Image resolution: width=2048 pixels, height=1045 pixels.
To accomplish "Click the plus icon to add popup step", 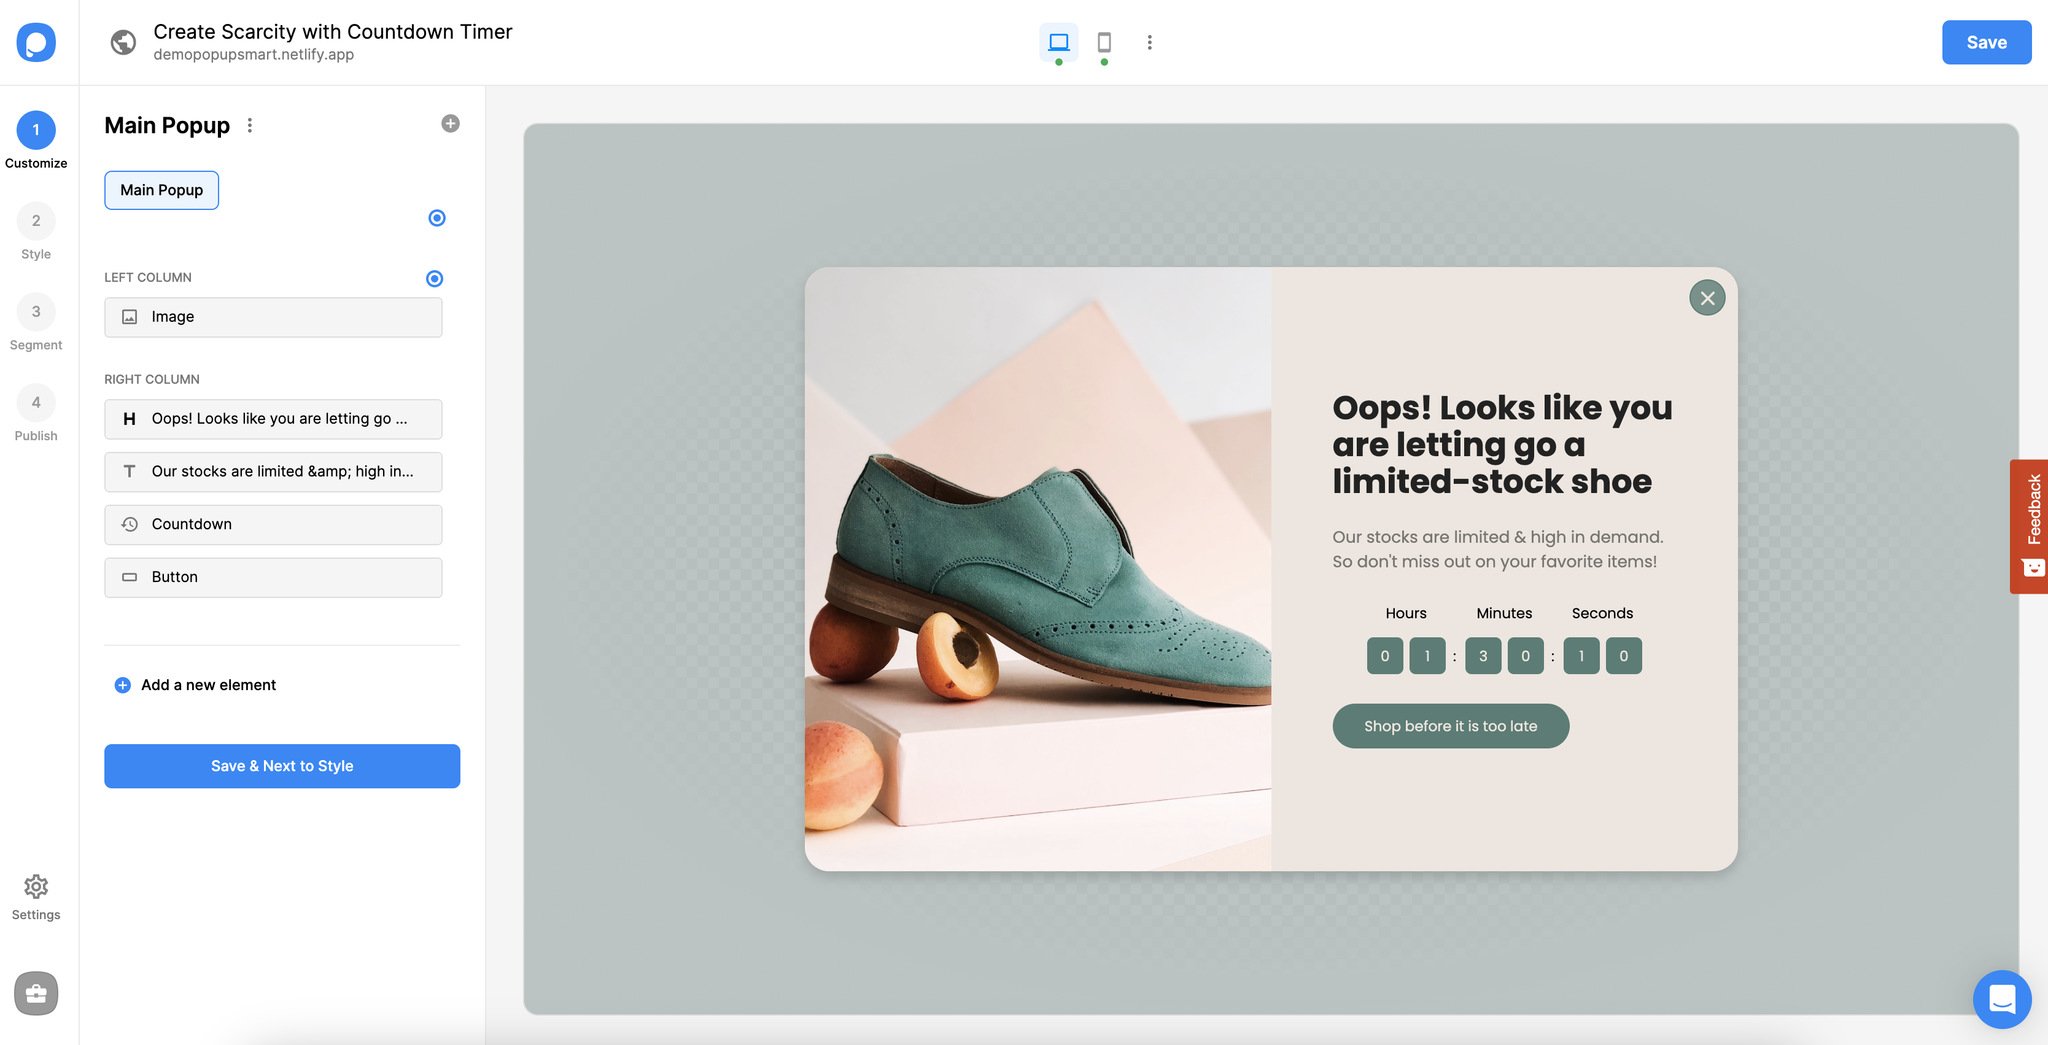I will pyautogui.click(x=450, y=123).
